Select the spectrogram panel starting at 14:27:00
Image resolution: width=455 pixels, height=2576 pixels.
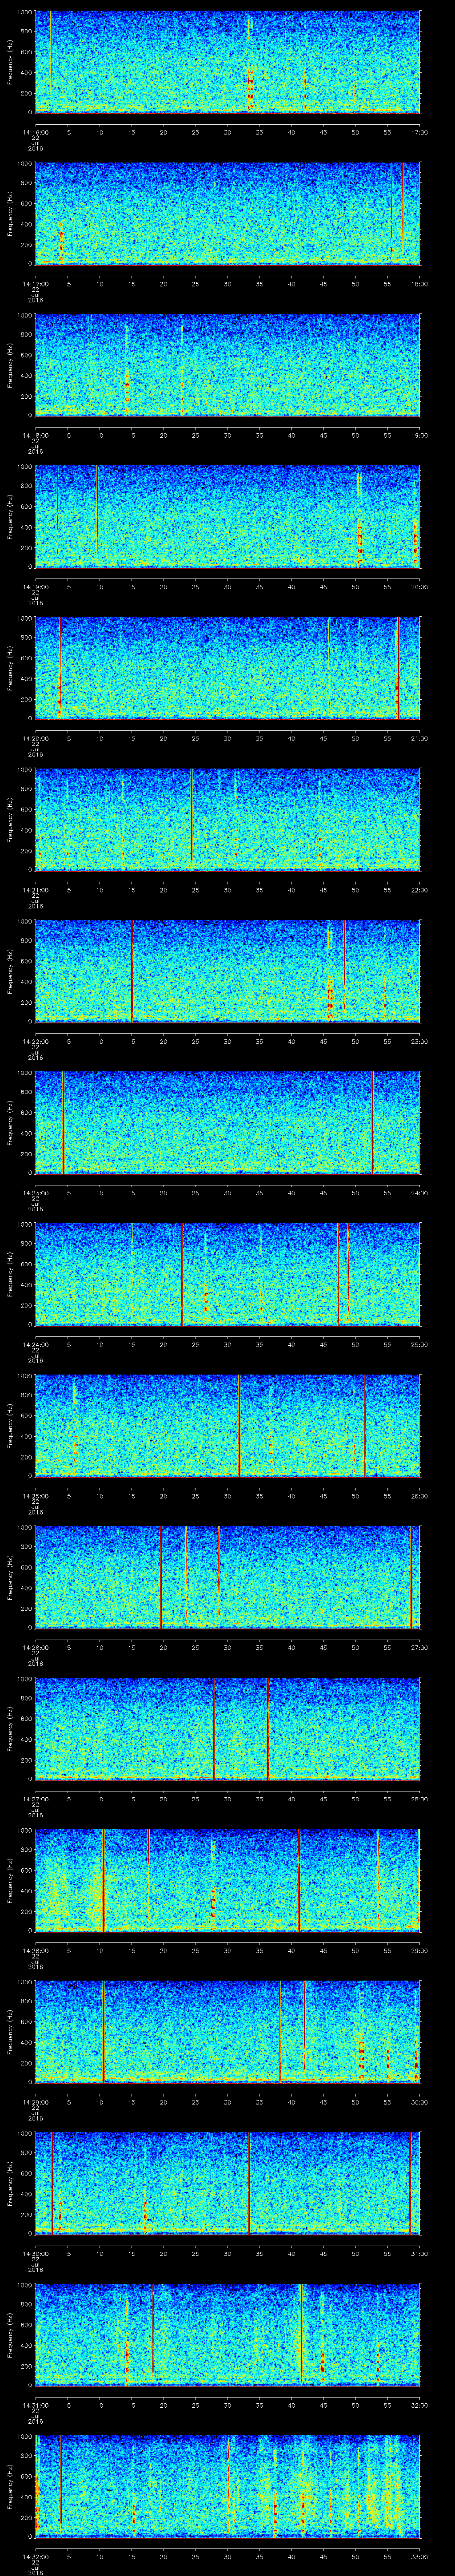(x=228, y=1728)
